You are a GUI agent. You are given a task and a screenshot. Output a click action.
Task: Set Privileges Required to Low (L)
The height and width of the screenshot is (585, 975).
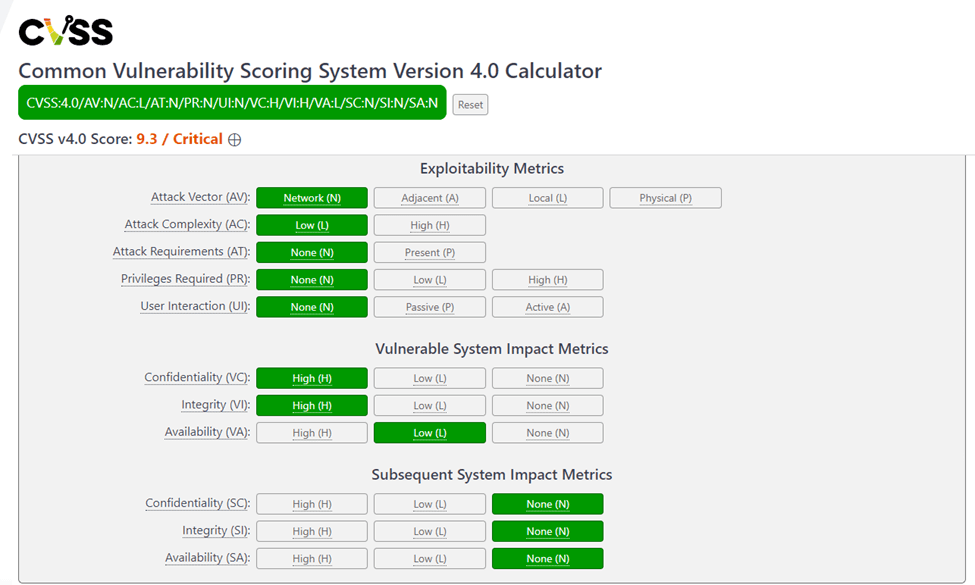pos(430,280)
